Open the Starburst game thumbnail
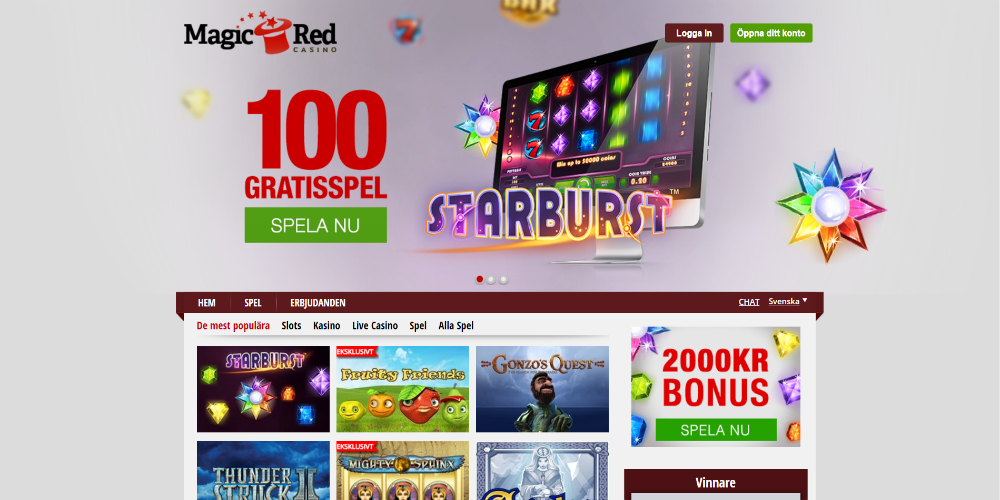The height and width of the screenshot is (500, 1000). pyautogui.click(x=263, y=389)
